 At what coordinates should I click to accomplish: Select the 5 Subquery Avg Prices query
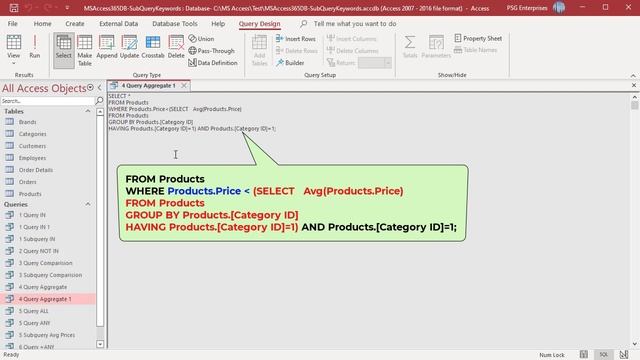coord(47,335)
